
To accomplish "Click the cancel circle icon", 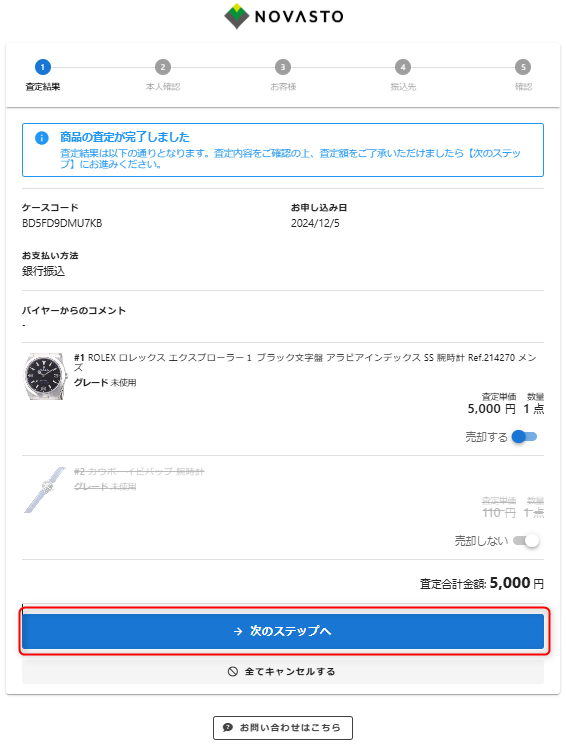I will [x=233, y=671].
